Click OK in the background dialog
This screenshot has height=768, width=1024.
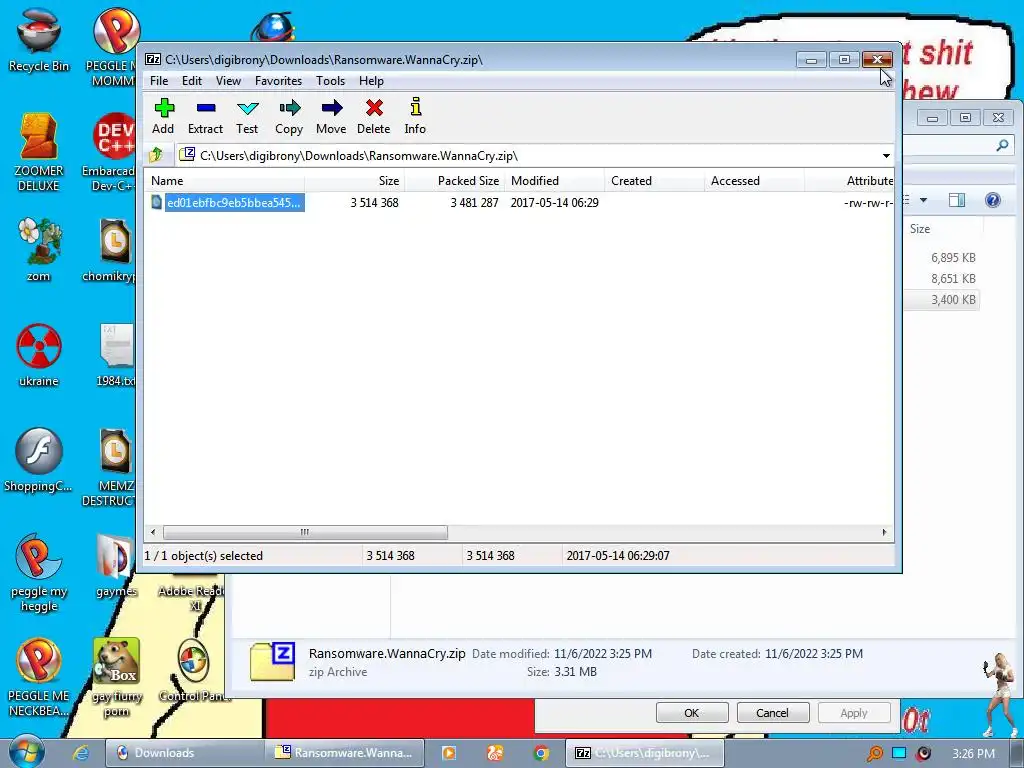(x=692, y=713)
